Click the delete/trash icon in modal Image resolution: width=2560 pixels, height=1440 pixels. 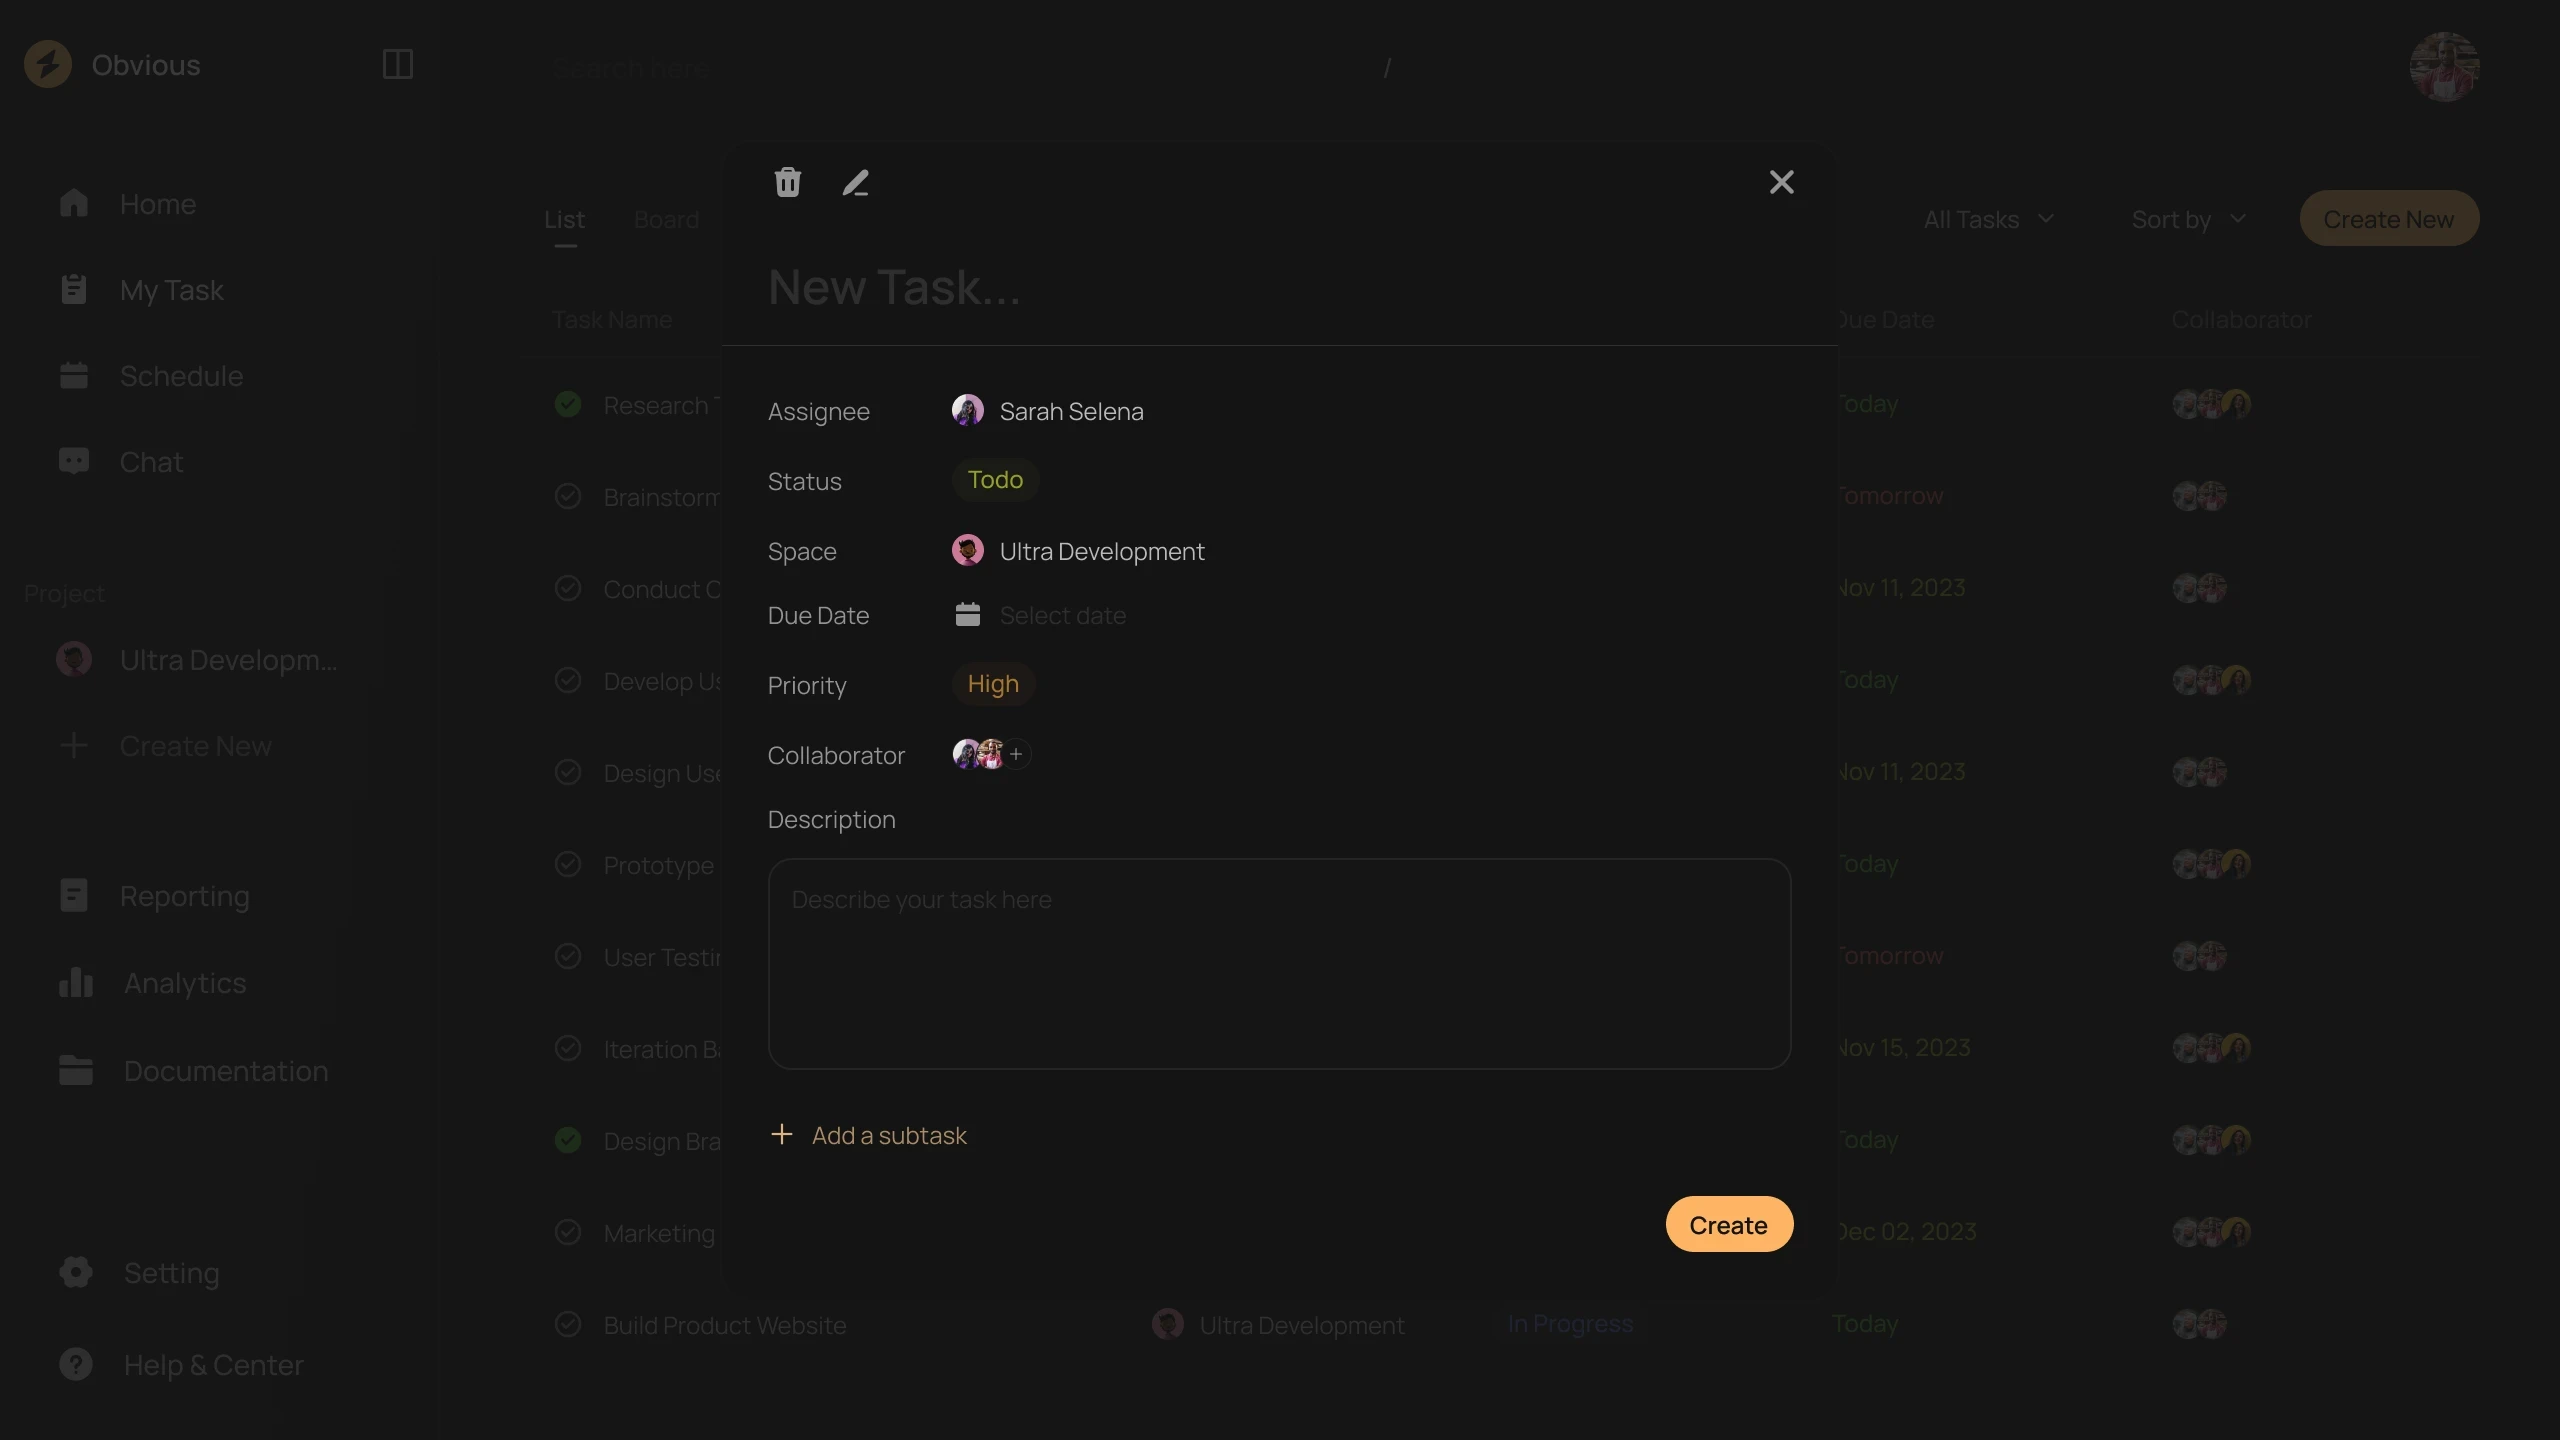[x=788, y=183]
